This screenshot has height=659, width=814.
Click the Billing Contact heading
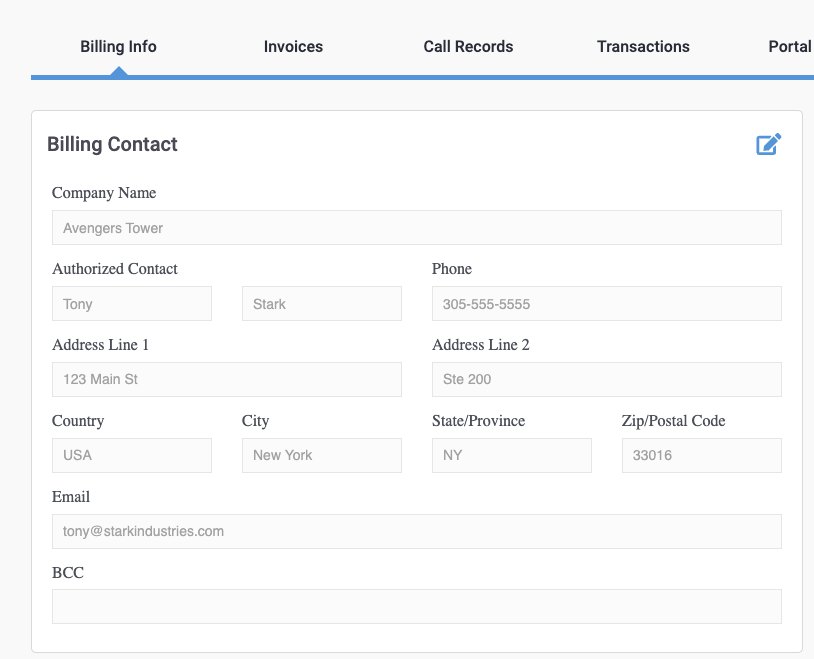tap(112, 144)
